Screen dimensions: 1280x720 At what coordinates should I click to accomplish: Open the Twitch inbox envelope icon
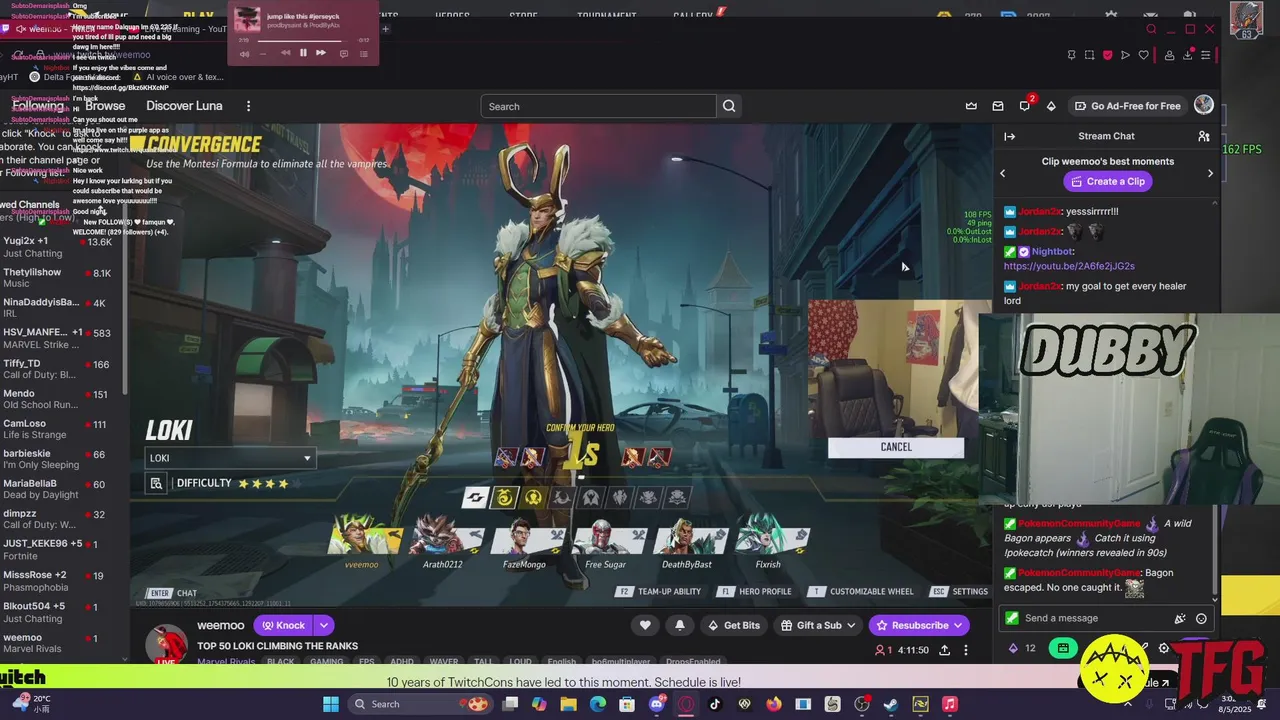998,106
